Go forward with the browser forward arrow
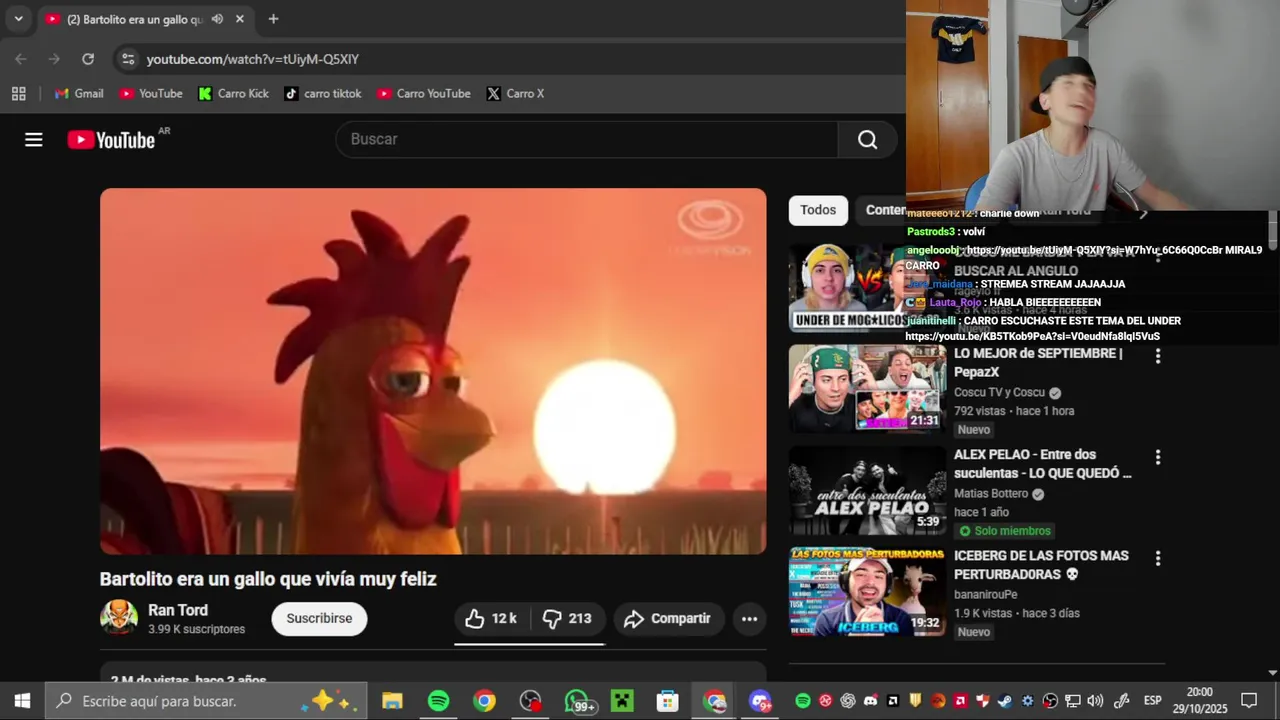This screenshot has width=1280, height=720. tap(54, 59)
